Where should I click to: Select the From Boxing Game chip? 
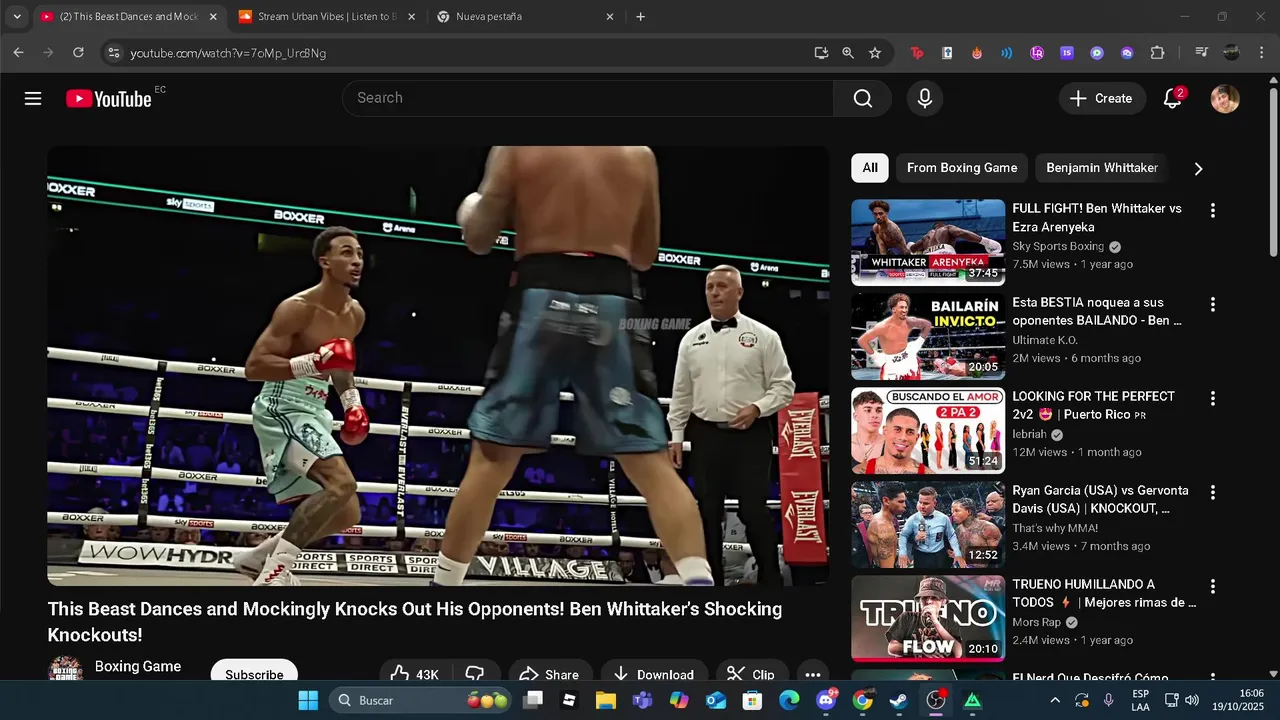click(962, 168)
